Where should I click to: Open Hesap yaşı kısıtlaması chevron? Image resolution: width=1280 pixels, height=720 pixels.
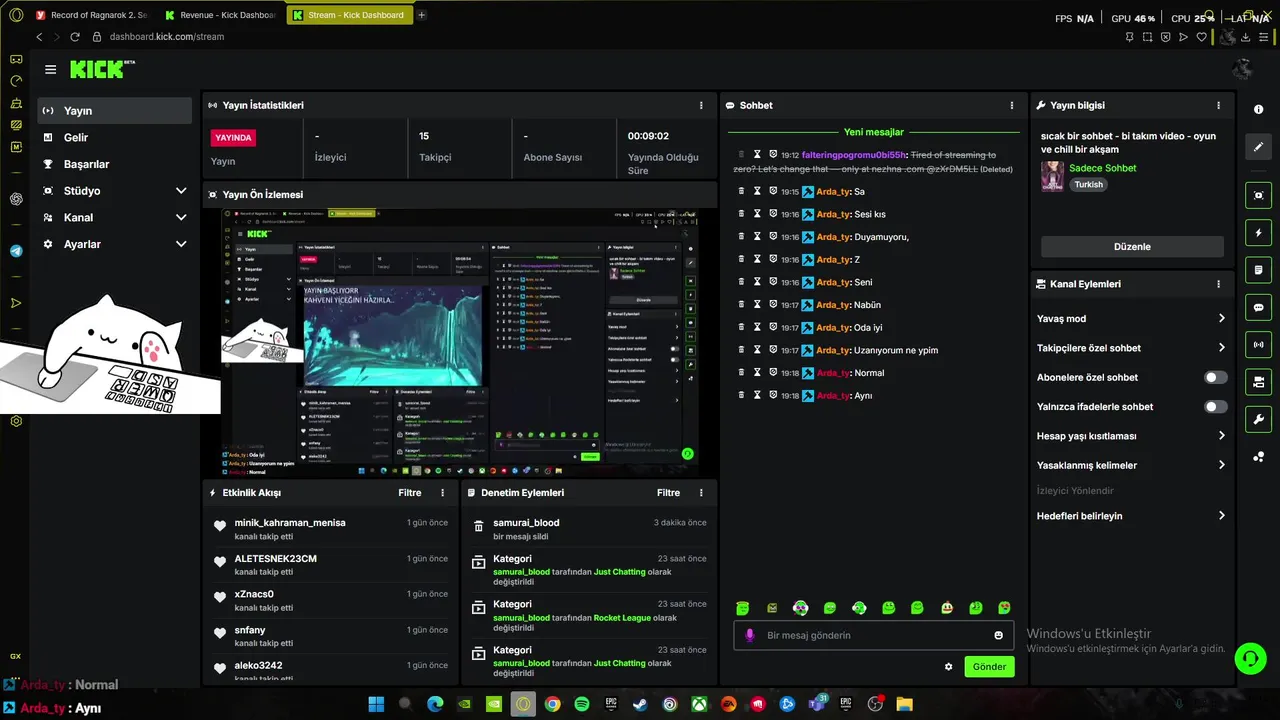pyautogui.click(x=1221, y=436)
